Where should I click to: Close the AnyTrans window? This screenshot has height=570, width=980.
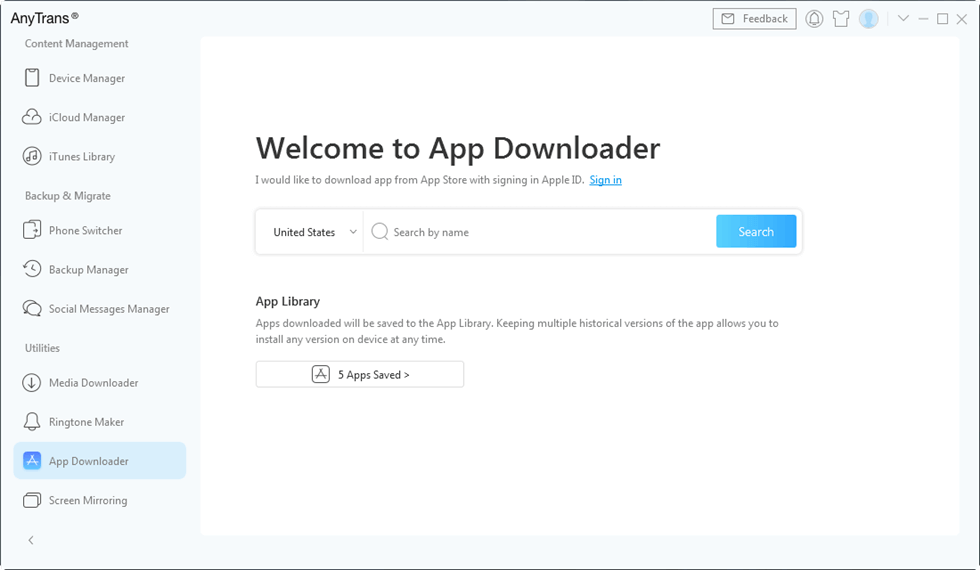coord(962,19)
